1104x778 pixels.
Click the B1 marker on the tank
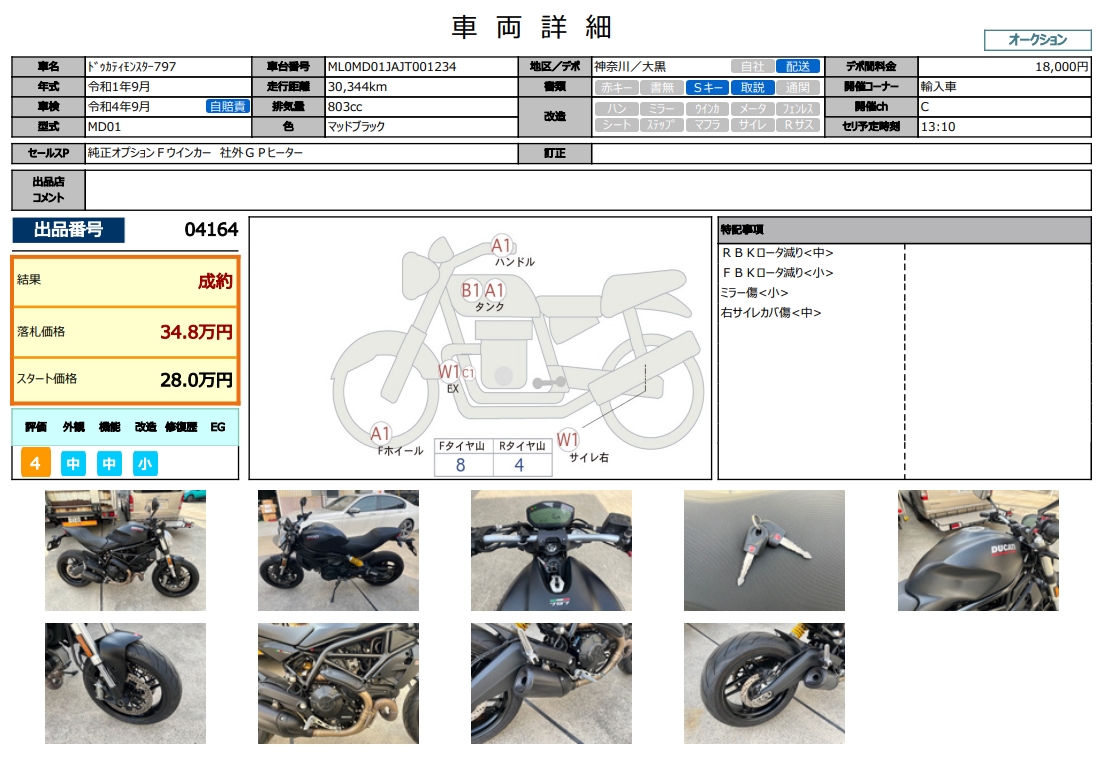click(x=470, y=290)
